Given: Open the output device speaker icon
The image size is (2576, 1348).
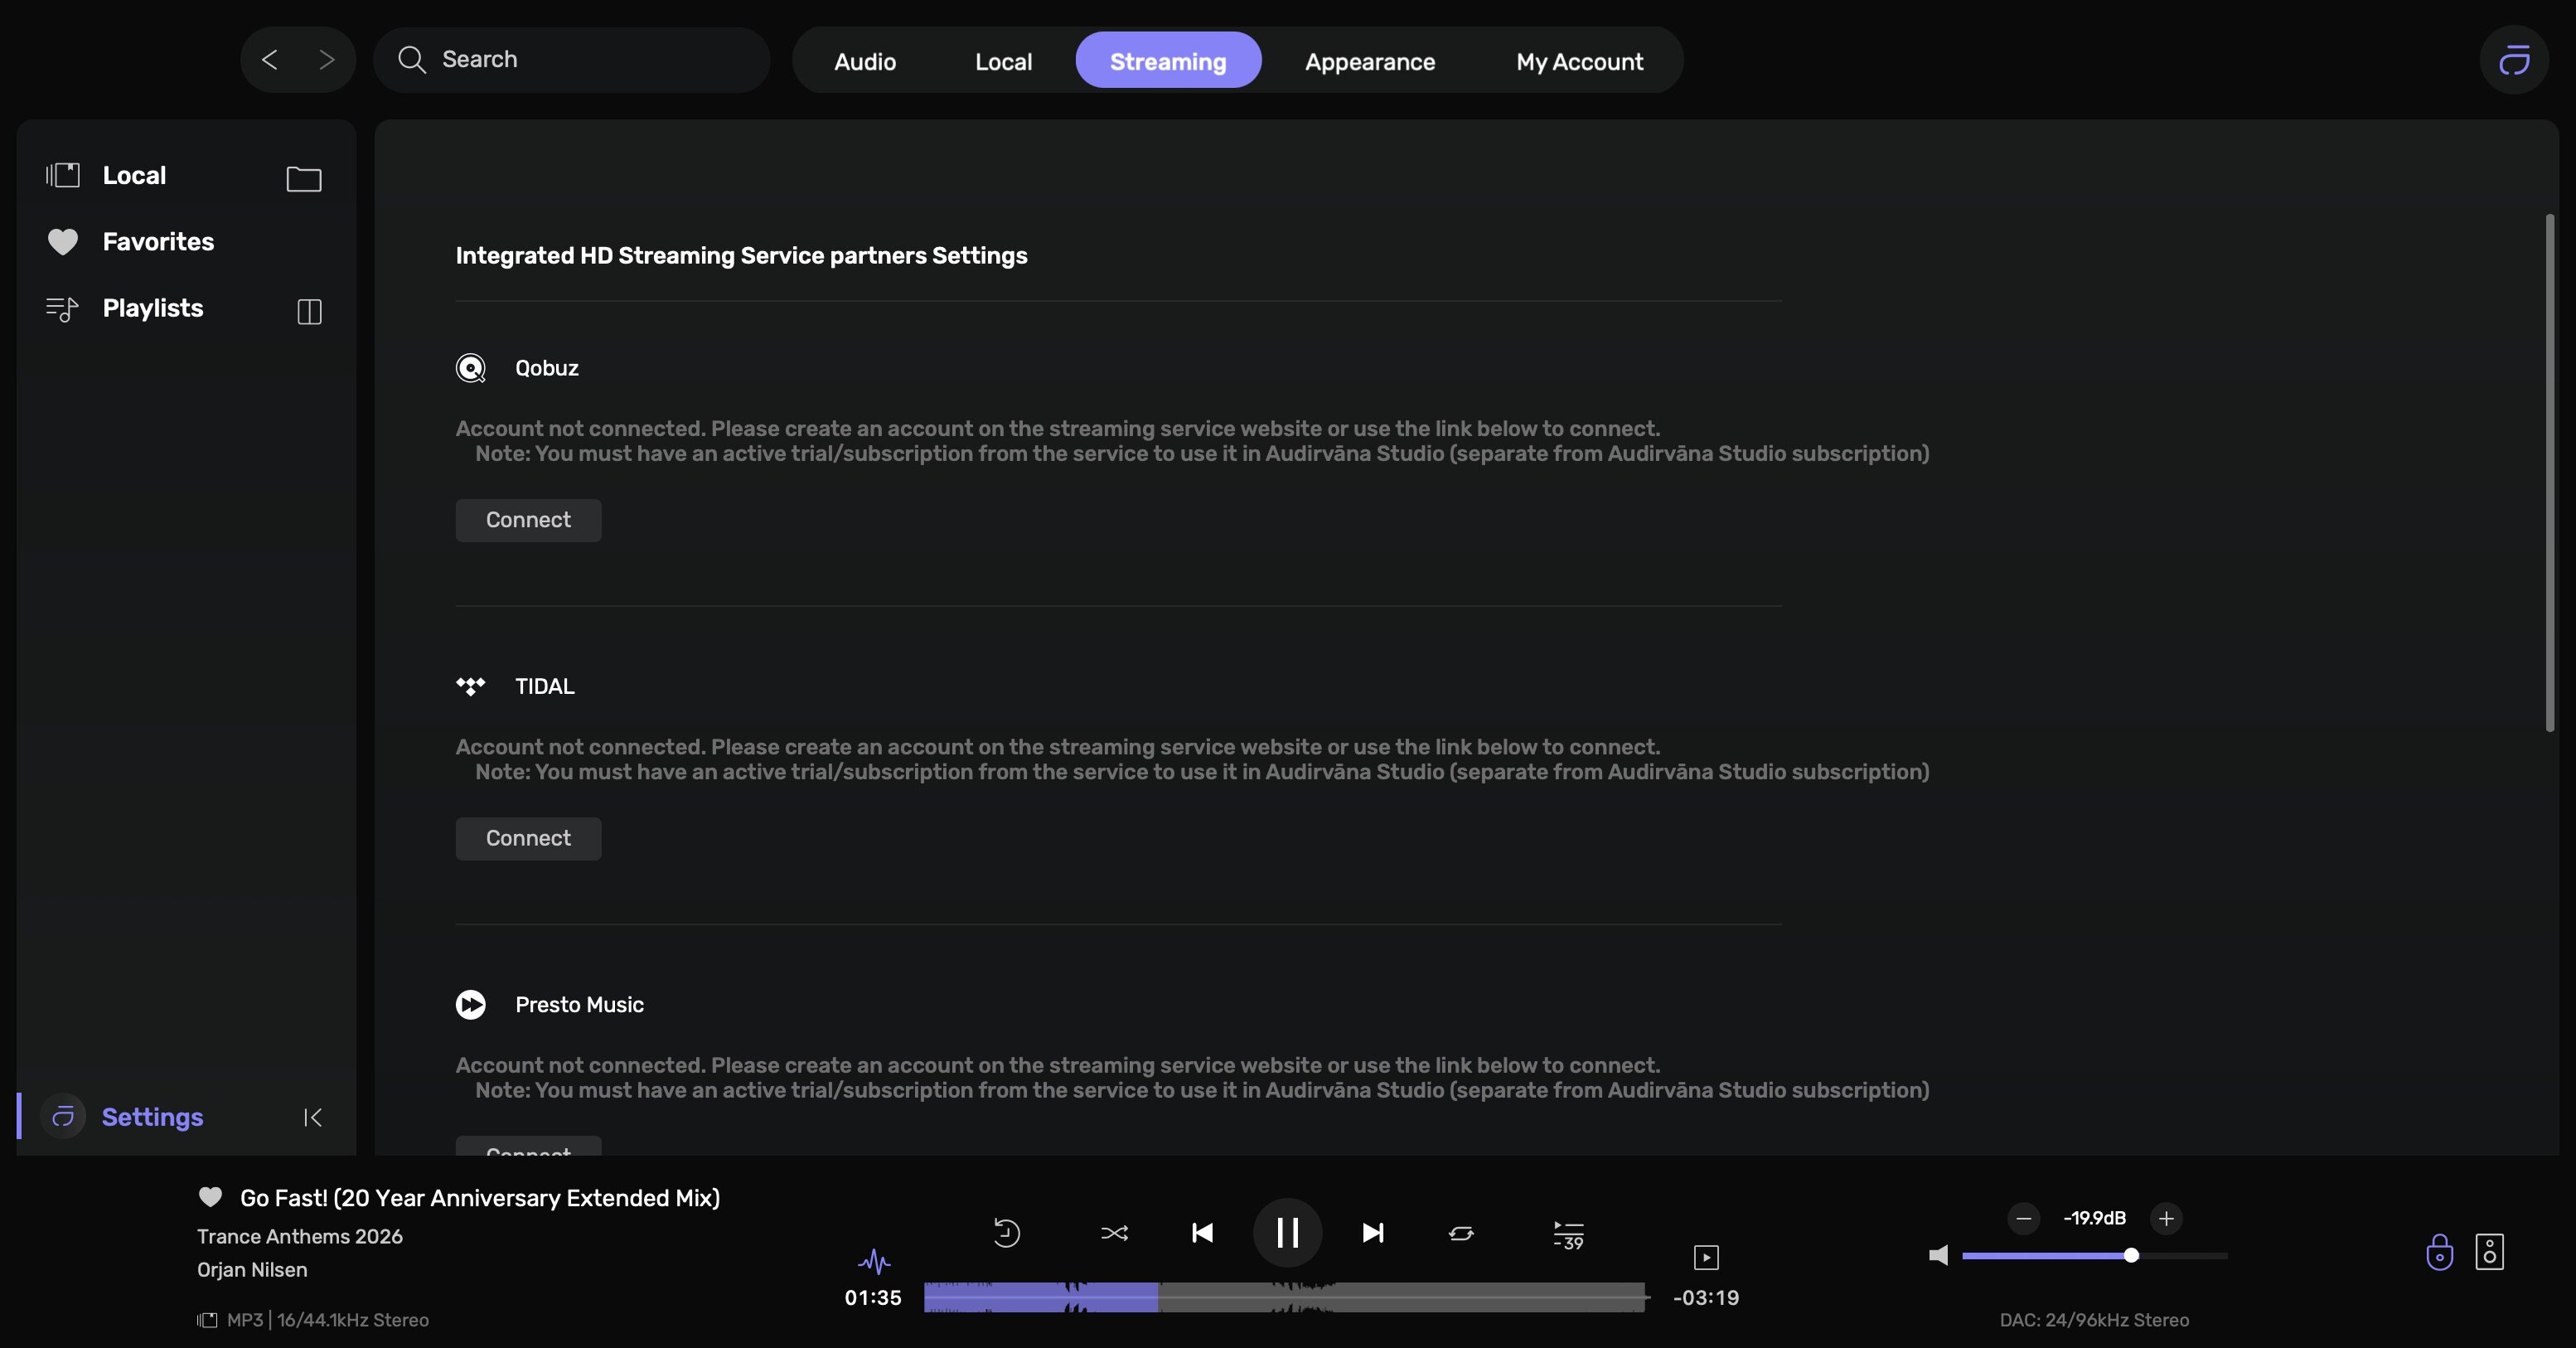Looking at the screenshot, I should 2489,1251.
